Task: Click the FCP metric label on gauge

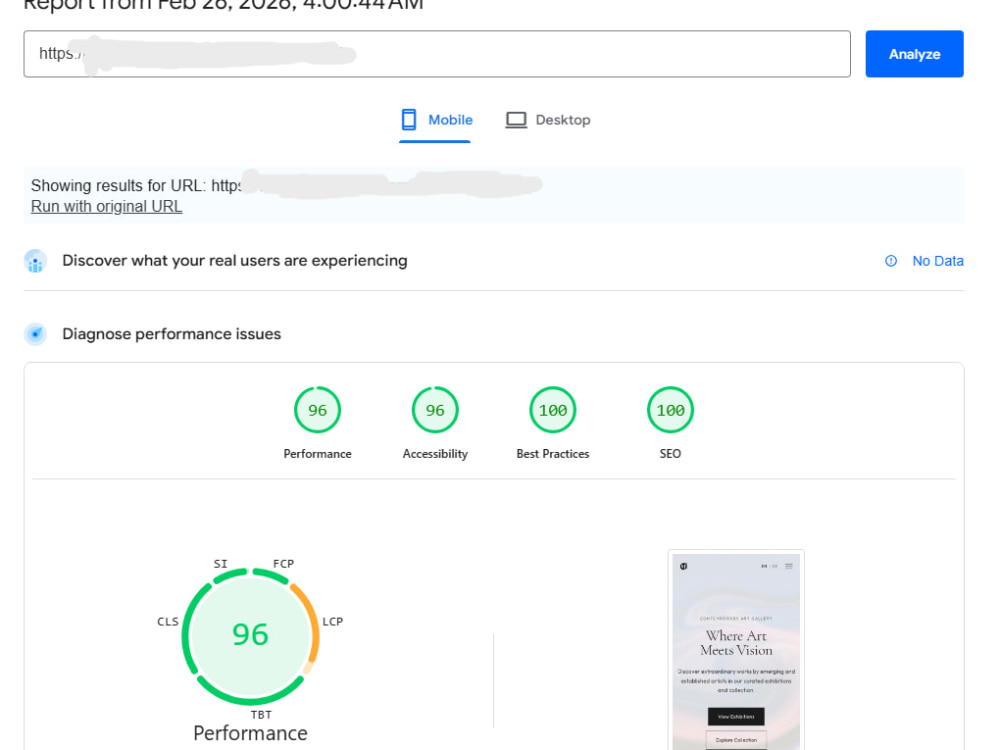Action: click(284, 564)
